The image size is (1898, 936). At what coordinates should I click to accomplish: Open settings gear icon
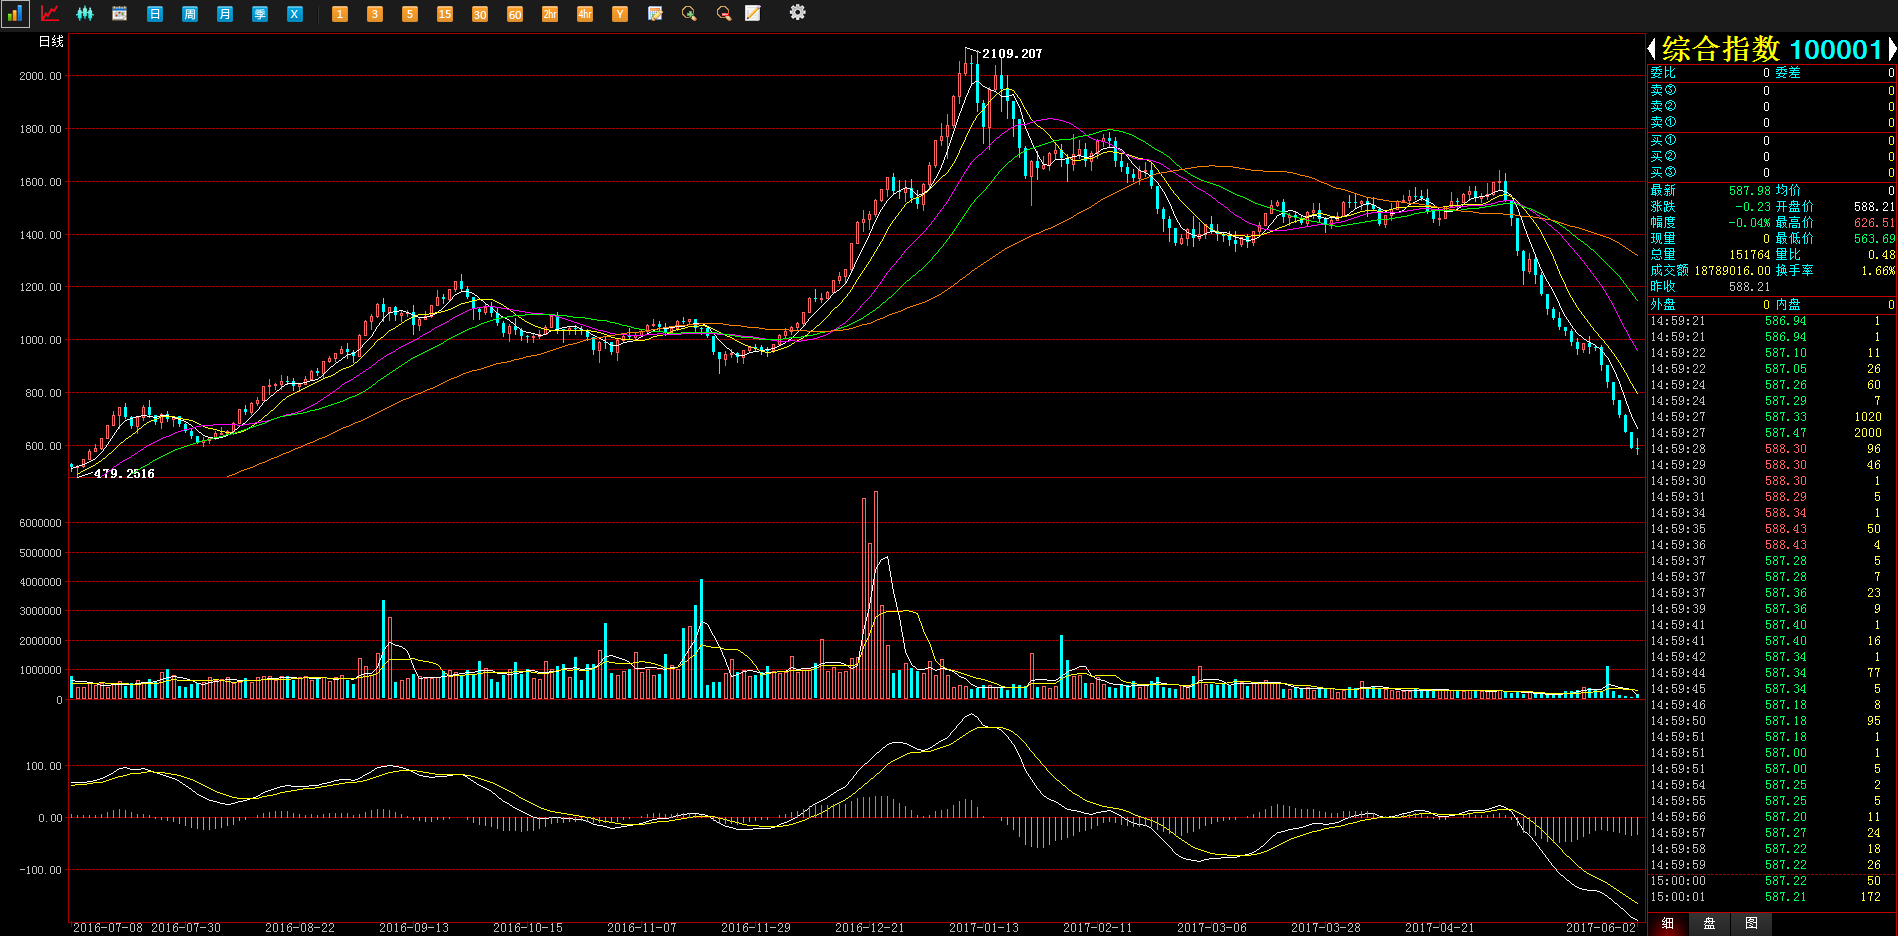pyautogui.click(x=797, y=12)
